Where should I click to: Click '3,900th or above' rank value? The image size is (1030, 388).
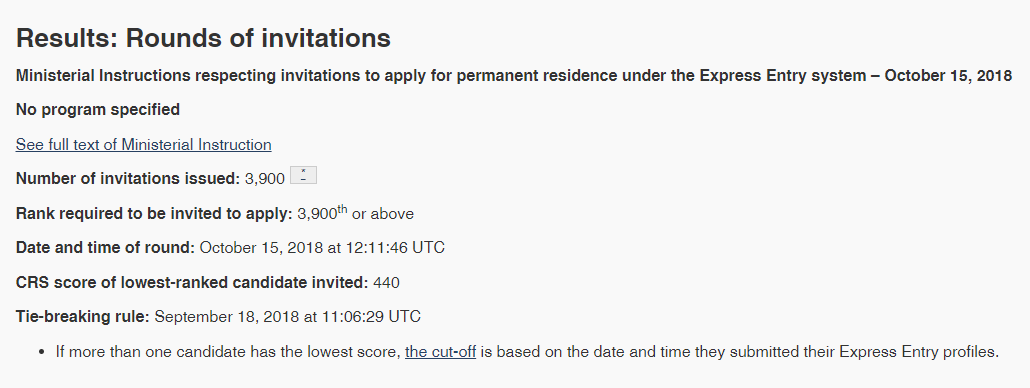tap(355, 213)
